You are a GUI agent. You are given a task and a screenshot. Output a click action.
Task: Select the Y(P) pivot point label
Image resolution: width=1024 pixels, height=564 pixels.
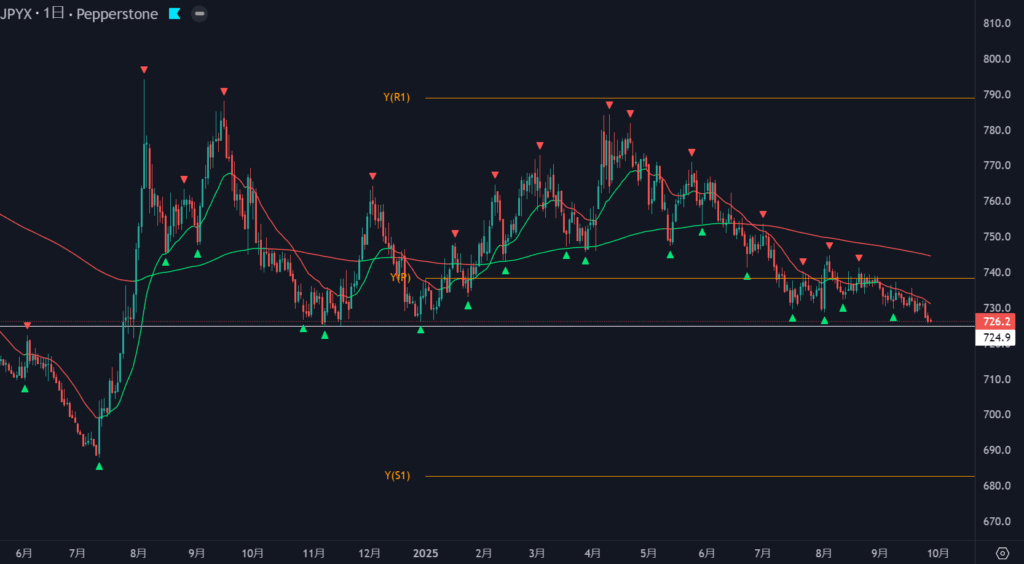point(398,278)
